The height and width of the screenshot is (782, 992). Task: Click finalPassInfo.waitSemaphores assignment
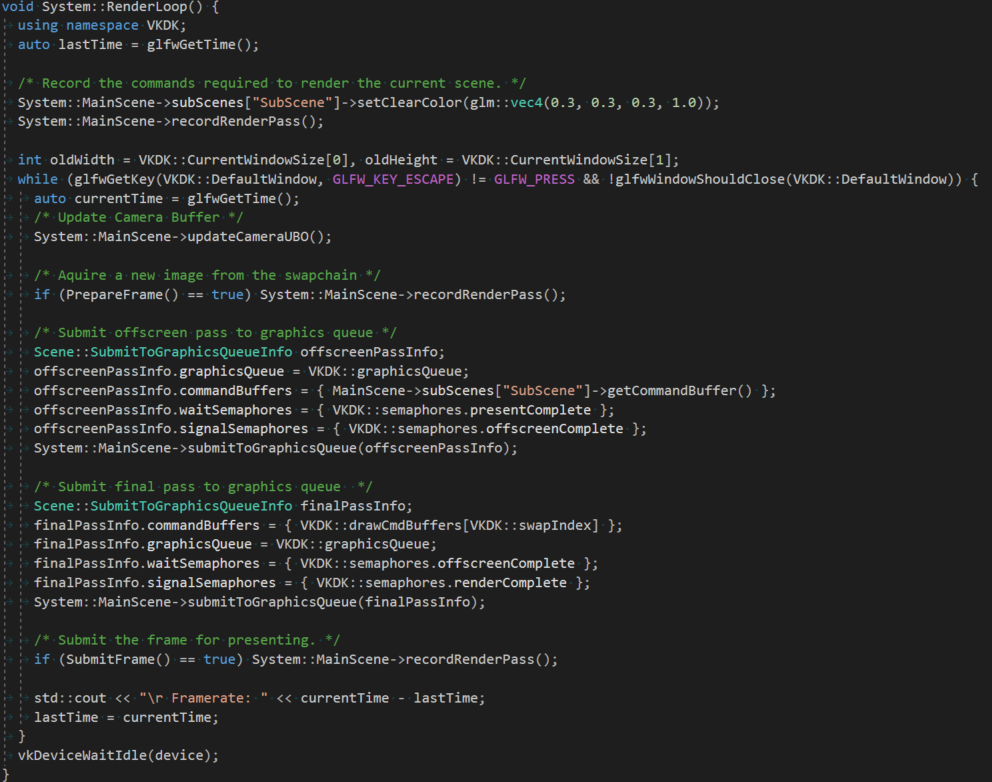pyautogui.click(x=316, y=564)
